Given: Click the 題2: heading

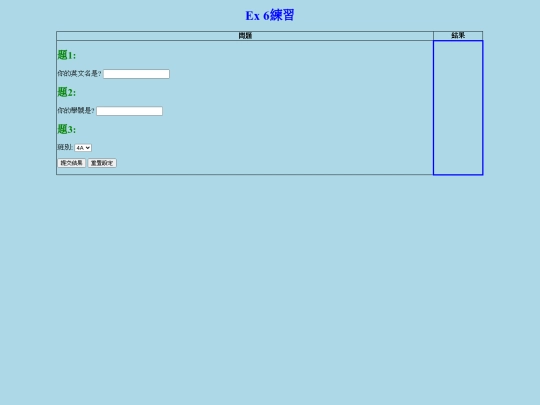Looking at the screenshot, I should (66, 92).
